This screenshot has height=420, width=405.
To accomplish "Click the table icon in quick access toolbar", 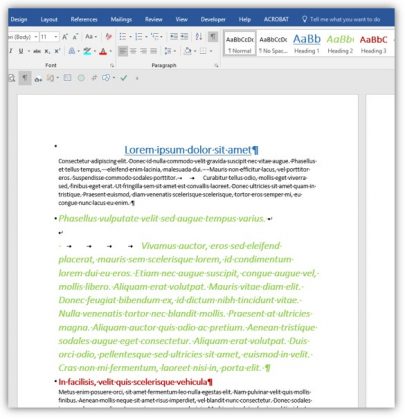I will click(68, 78).
